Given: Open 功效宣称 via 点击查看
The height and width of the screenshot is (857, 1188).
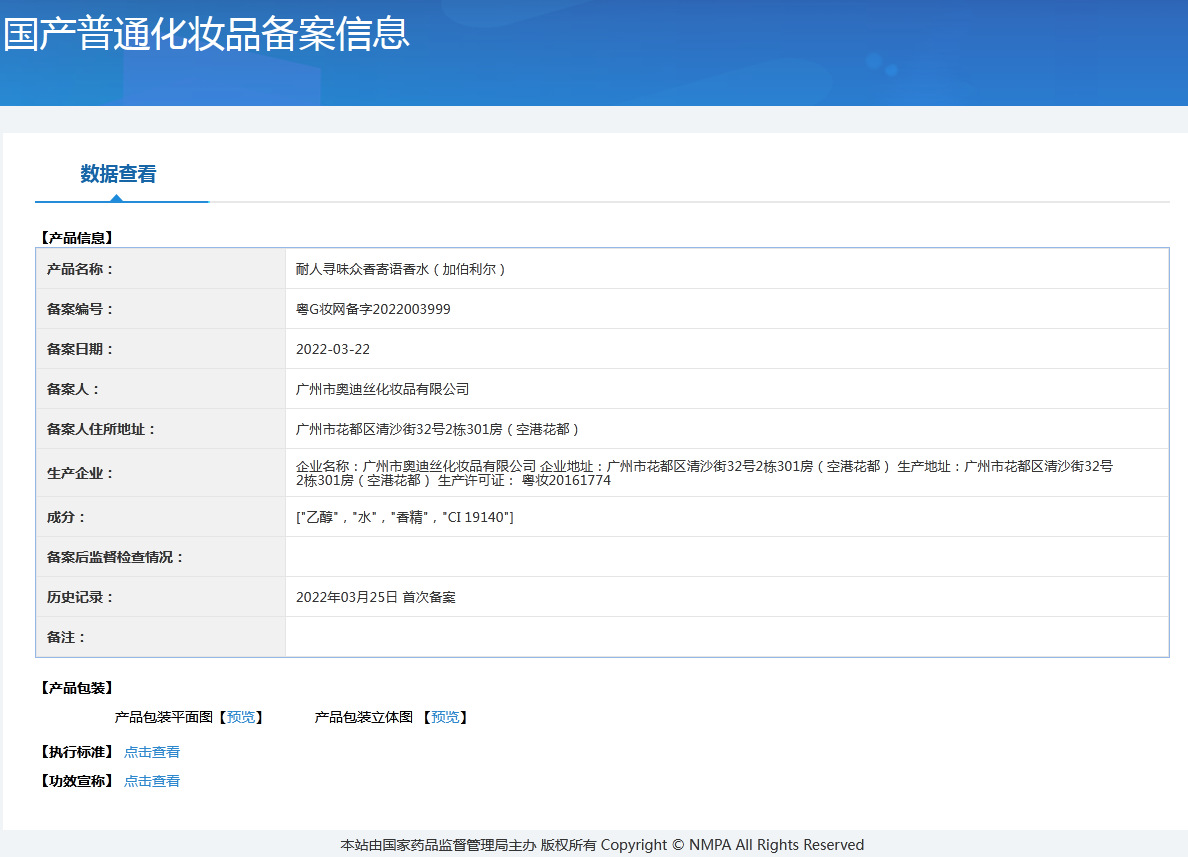Looking at the screenshot, I should (x=152, y=781).
